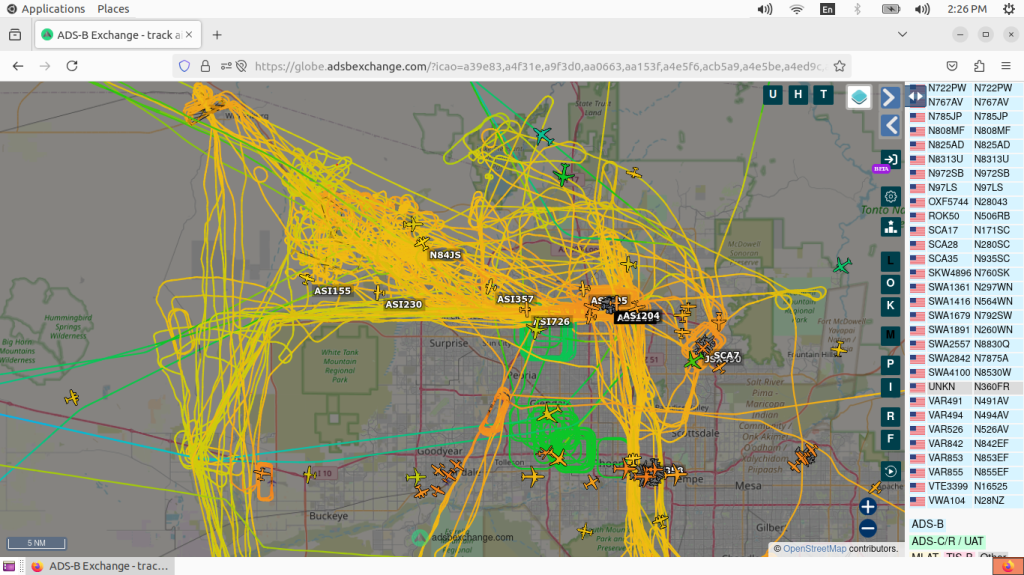This screenshot has height=575, width=1024.
Task: Open the Places menu
Action: [x=113, y=8]
